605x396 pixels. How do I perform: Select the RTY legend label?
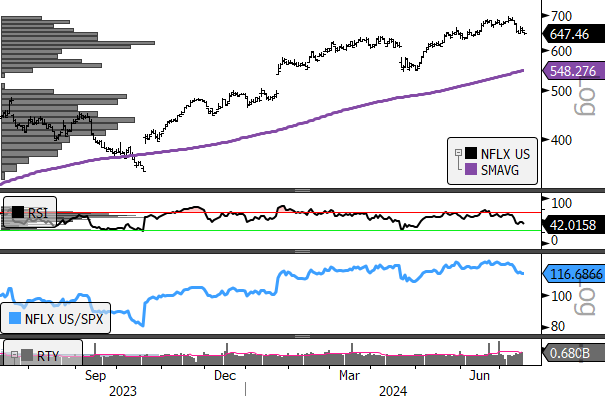click(48, 356)
